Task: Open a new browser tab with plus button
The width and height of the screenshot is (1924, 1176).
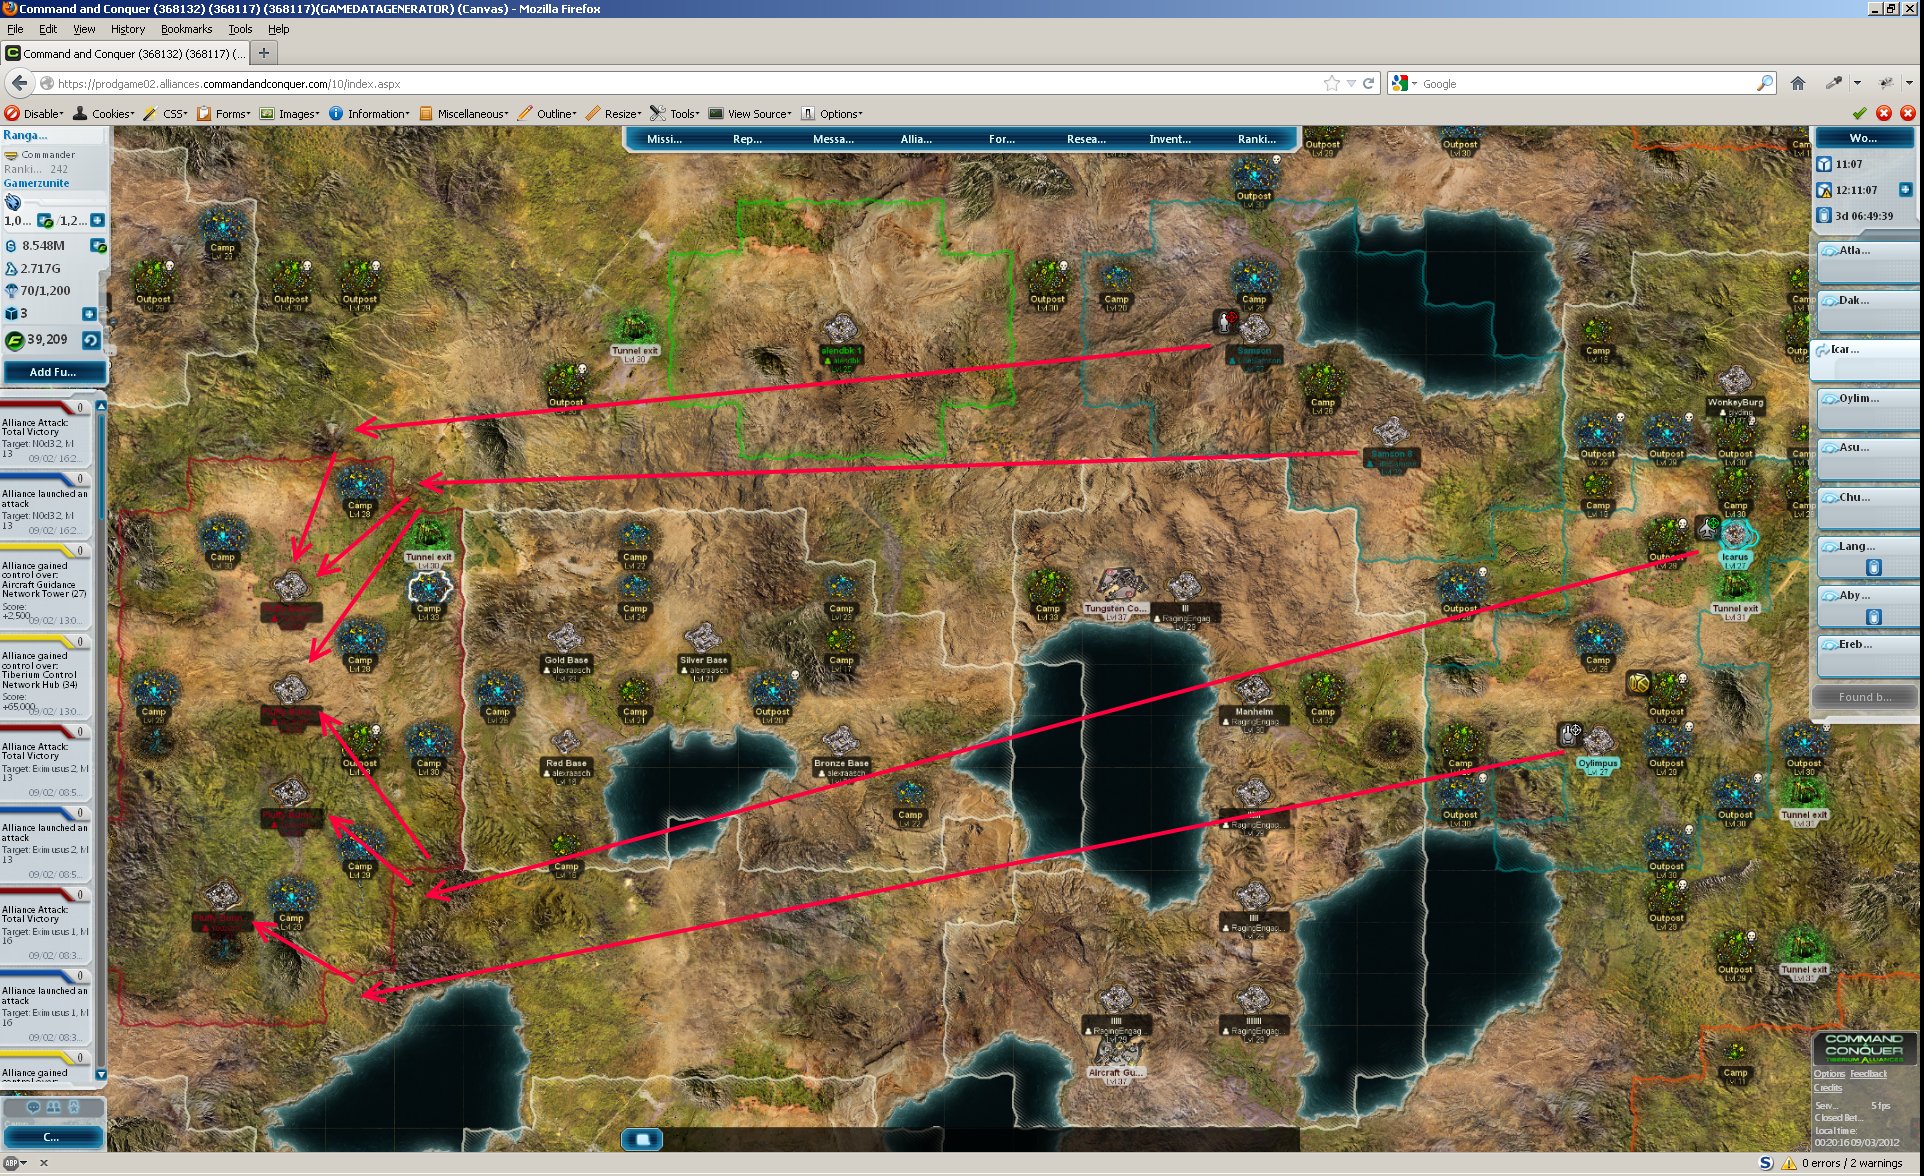Action: (264, 53)
